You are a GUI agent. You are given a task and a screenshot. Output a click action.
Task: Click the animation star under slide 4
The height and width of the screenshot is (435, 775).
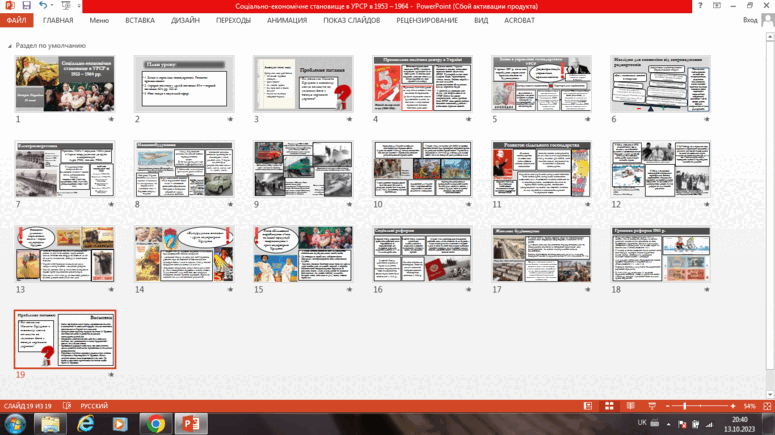point(469,119)
